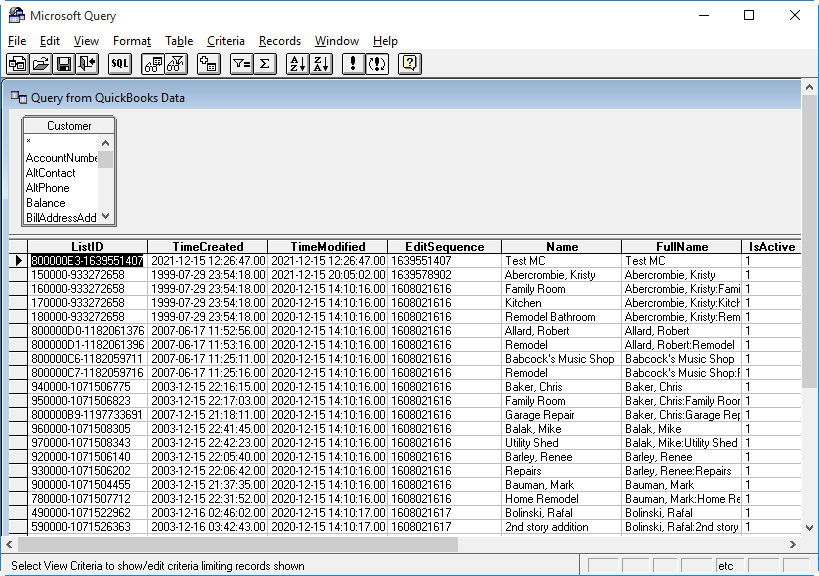This screenshot has width=819, height=576.
Task: Click the Query from QuickBooks Data window icon
Action: (19, 98)
